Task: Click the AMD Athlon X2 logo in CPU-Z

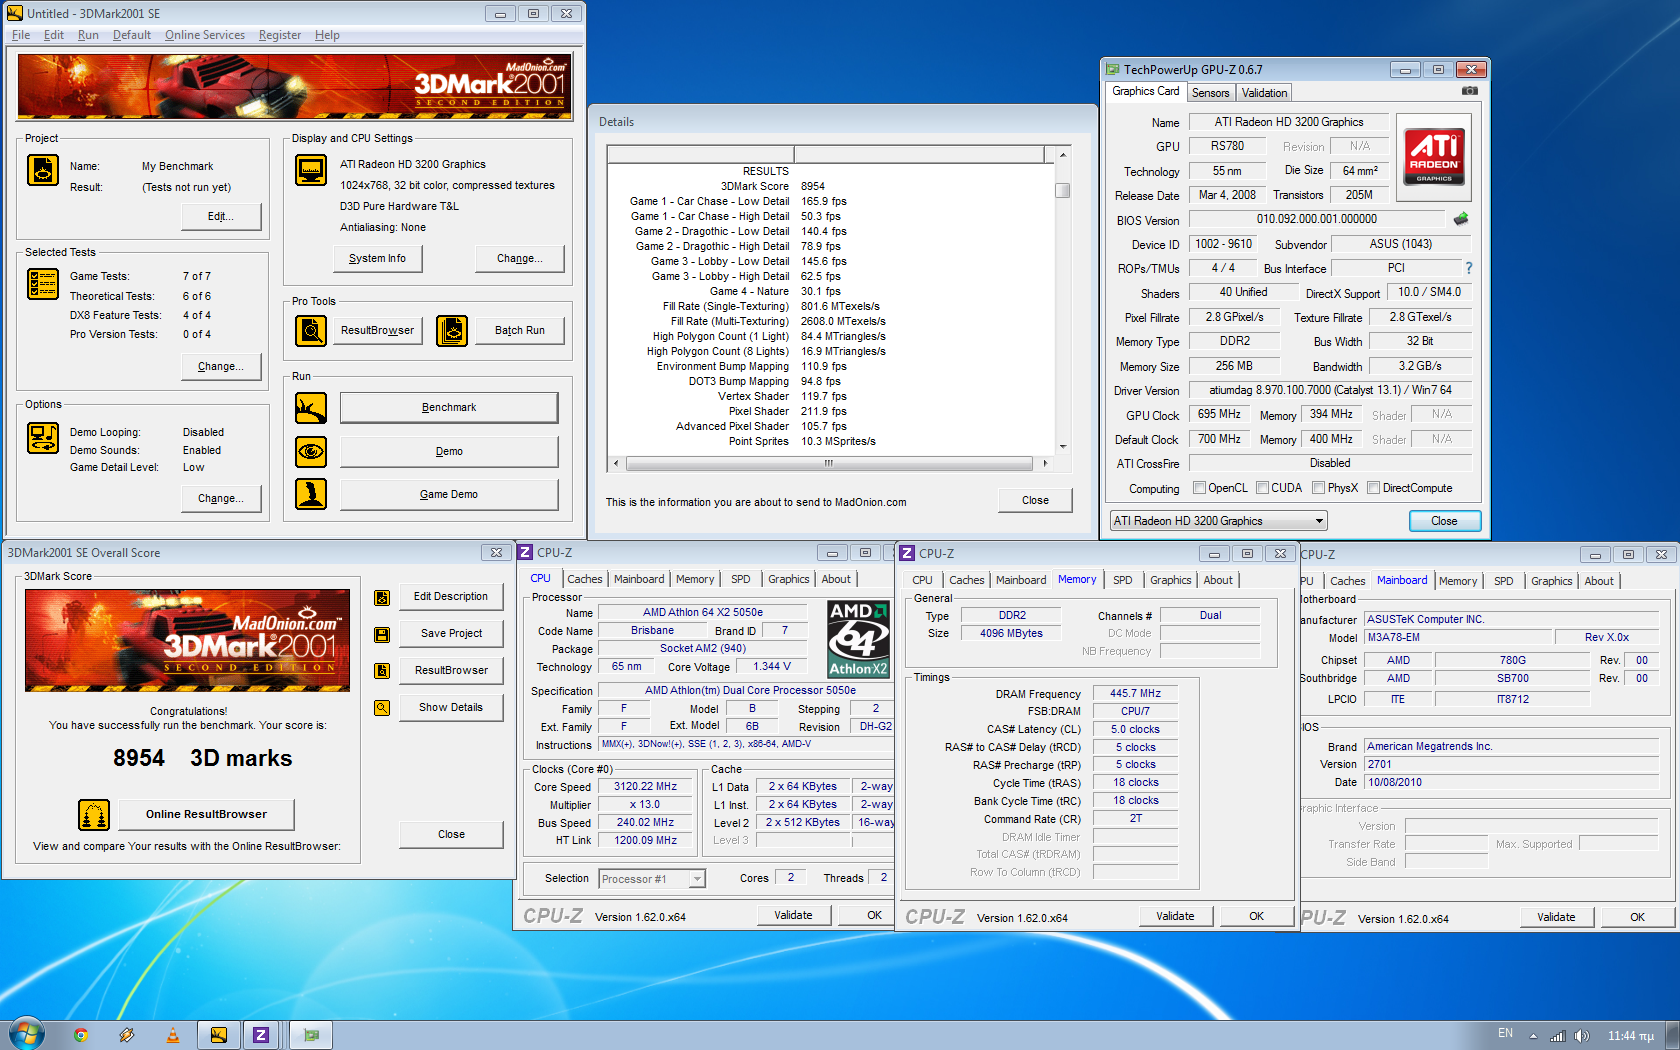Action: click(x=858, y=640)
